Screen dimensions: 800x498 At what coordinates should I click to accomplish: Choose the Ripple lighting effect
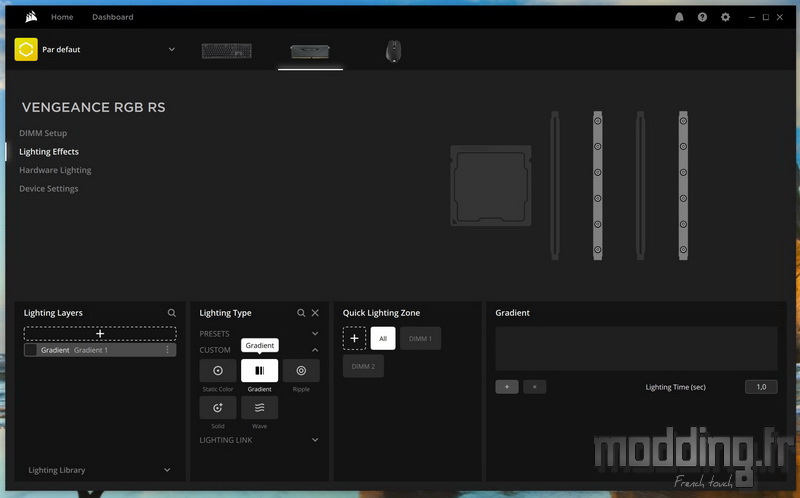tap(301, 370)
